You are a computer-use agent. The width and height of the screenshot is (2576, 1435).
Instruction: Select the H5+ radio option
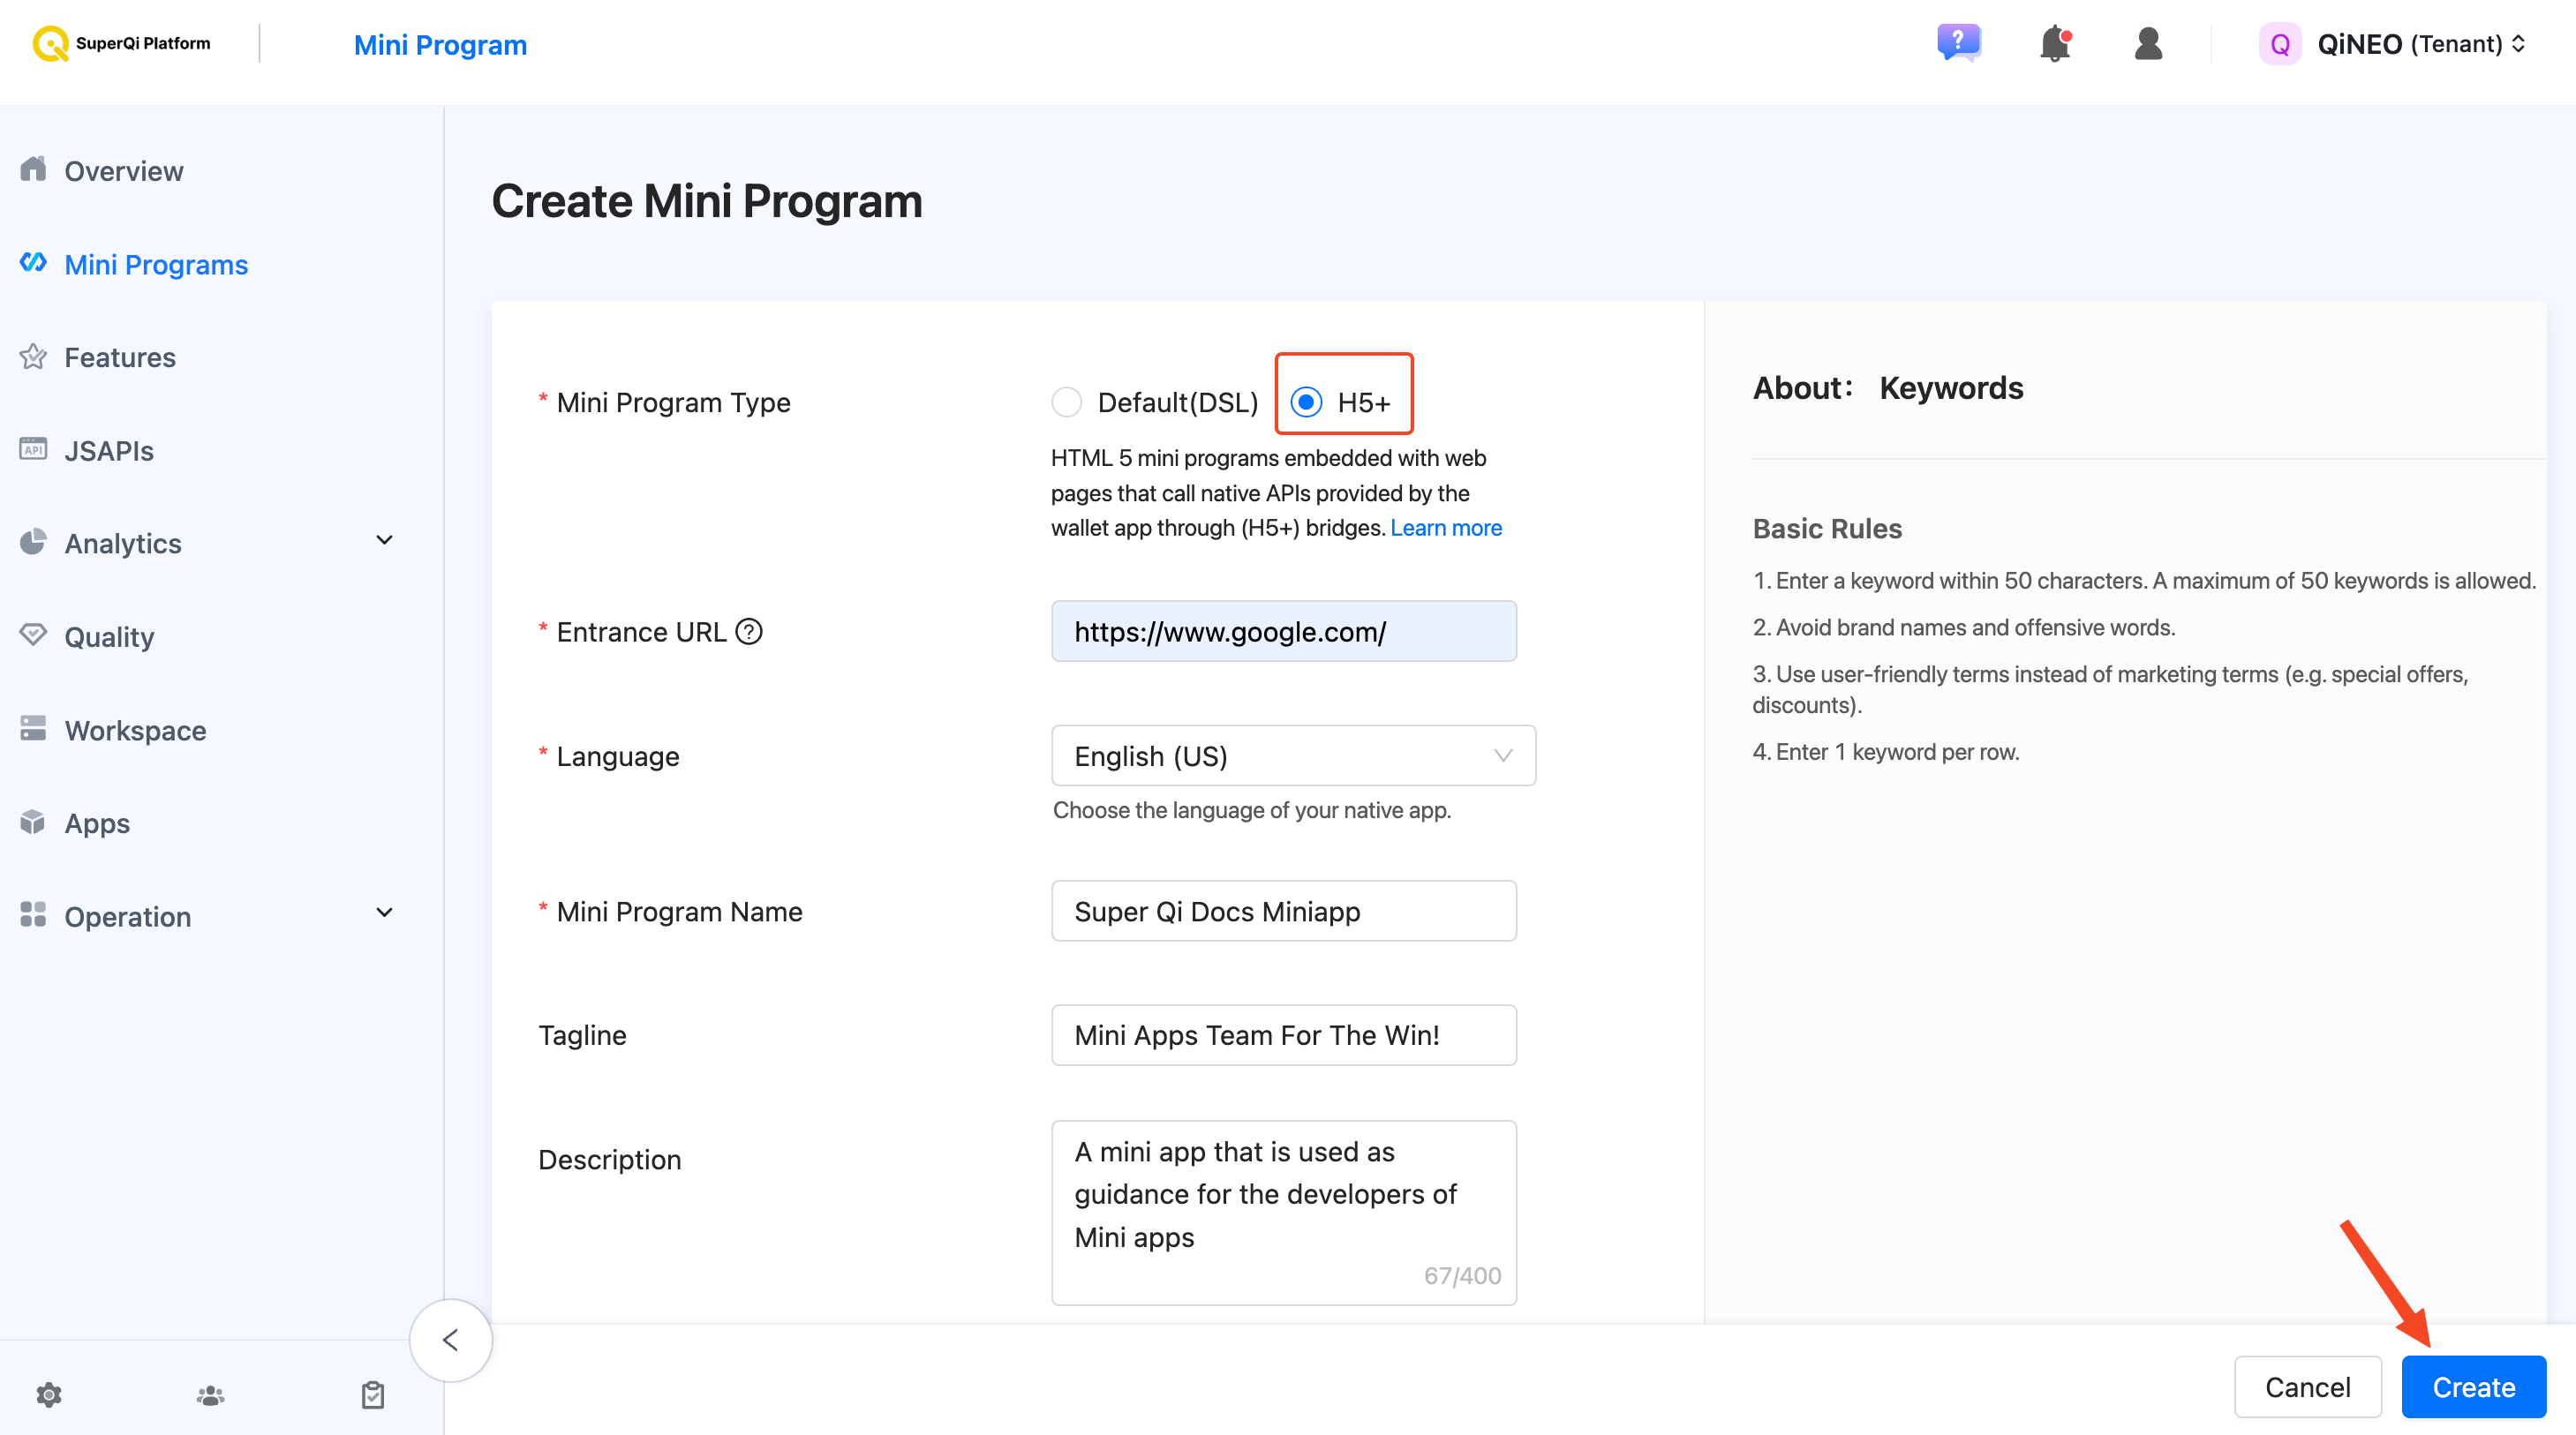(1306, 402)
